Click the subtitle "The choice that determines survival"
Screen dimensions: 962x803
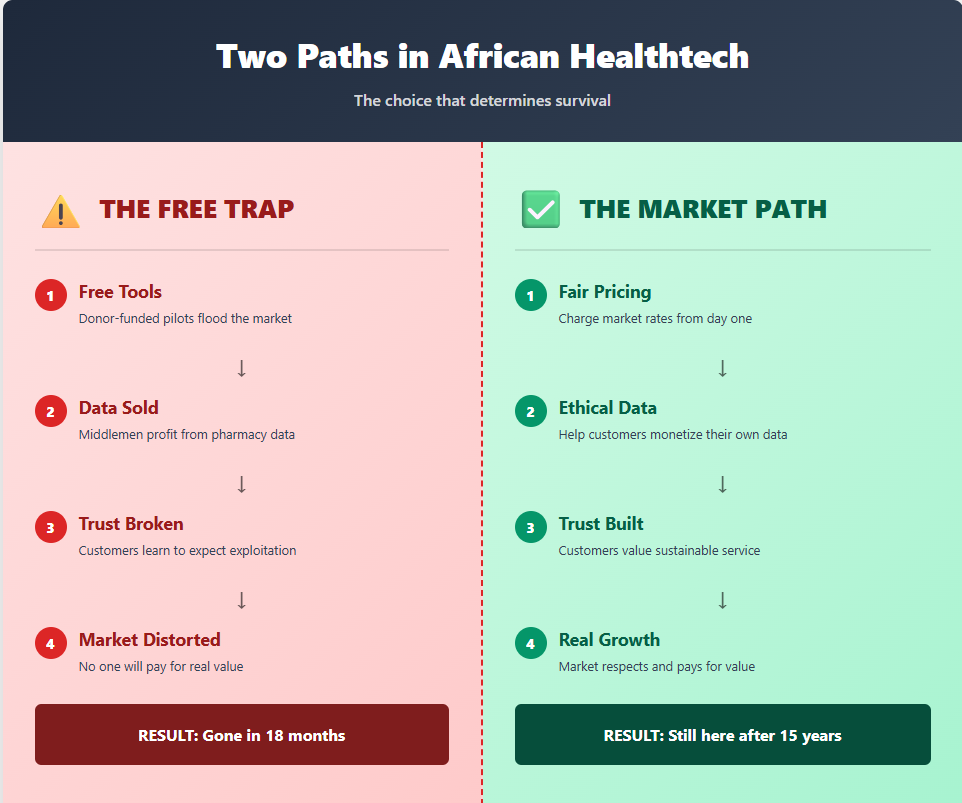pyautogui.click(x=482, y=101)
